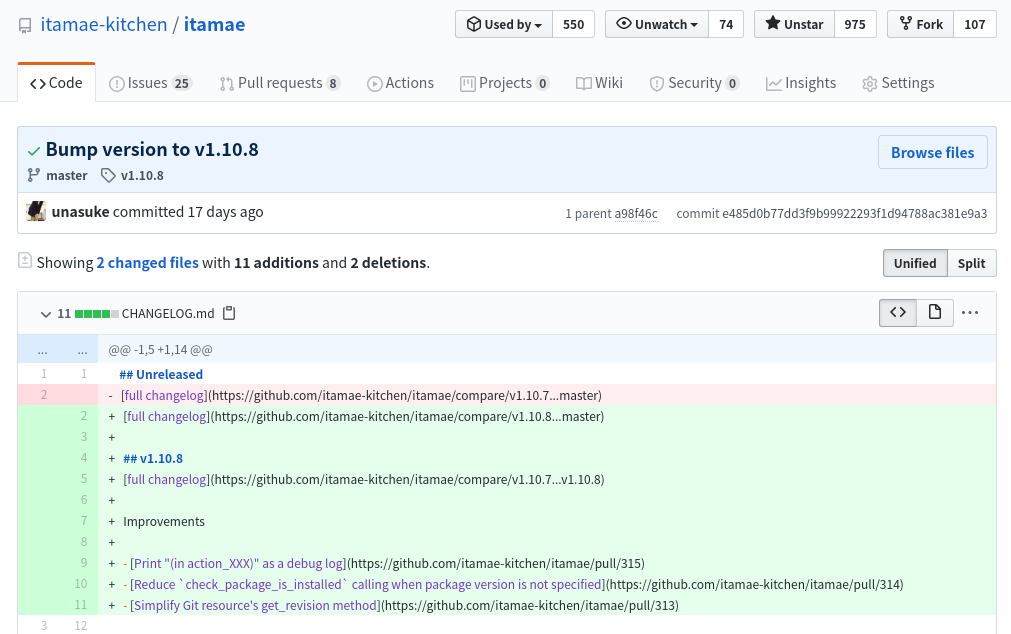Open the repository Settings tab
The height and width of the screenshot is (634, 1011).
[898, 83]
